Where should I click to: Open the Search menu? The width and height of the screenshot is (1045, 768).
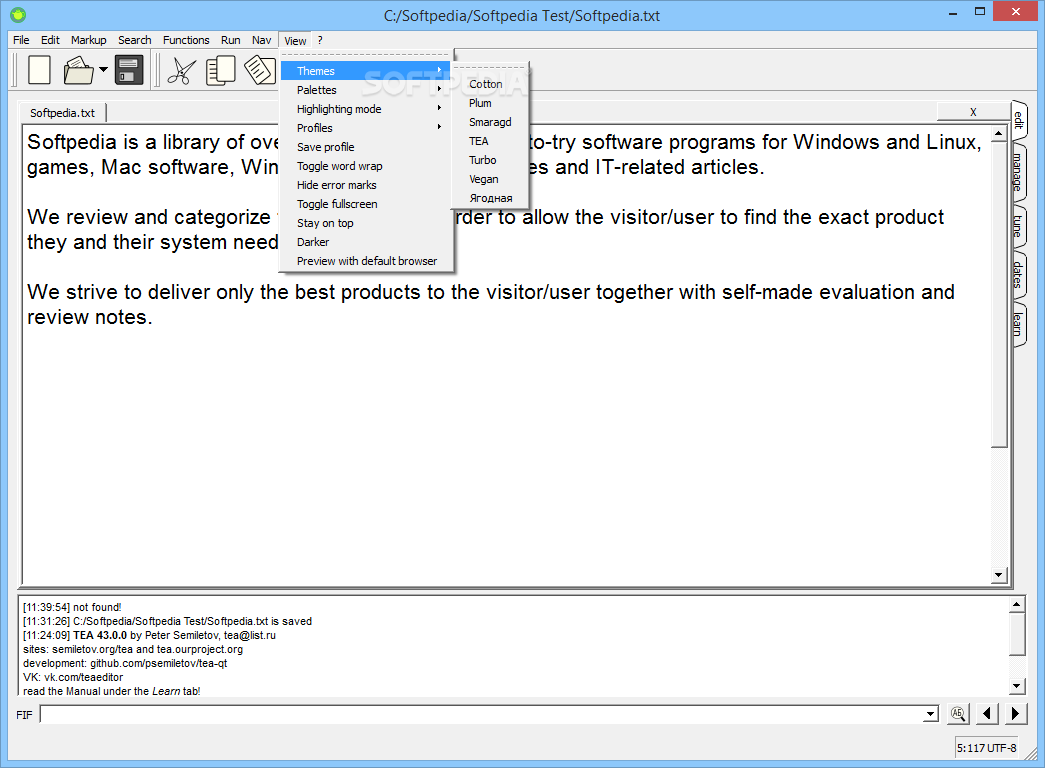coord(135,40)
